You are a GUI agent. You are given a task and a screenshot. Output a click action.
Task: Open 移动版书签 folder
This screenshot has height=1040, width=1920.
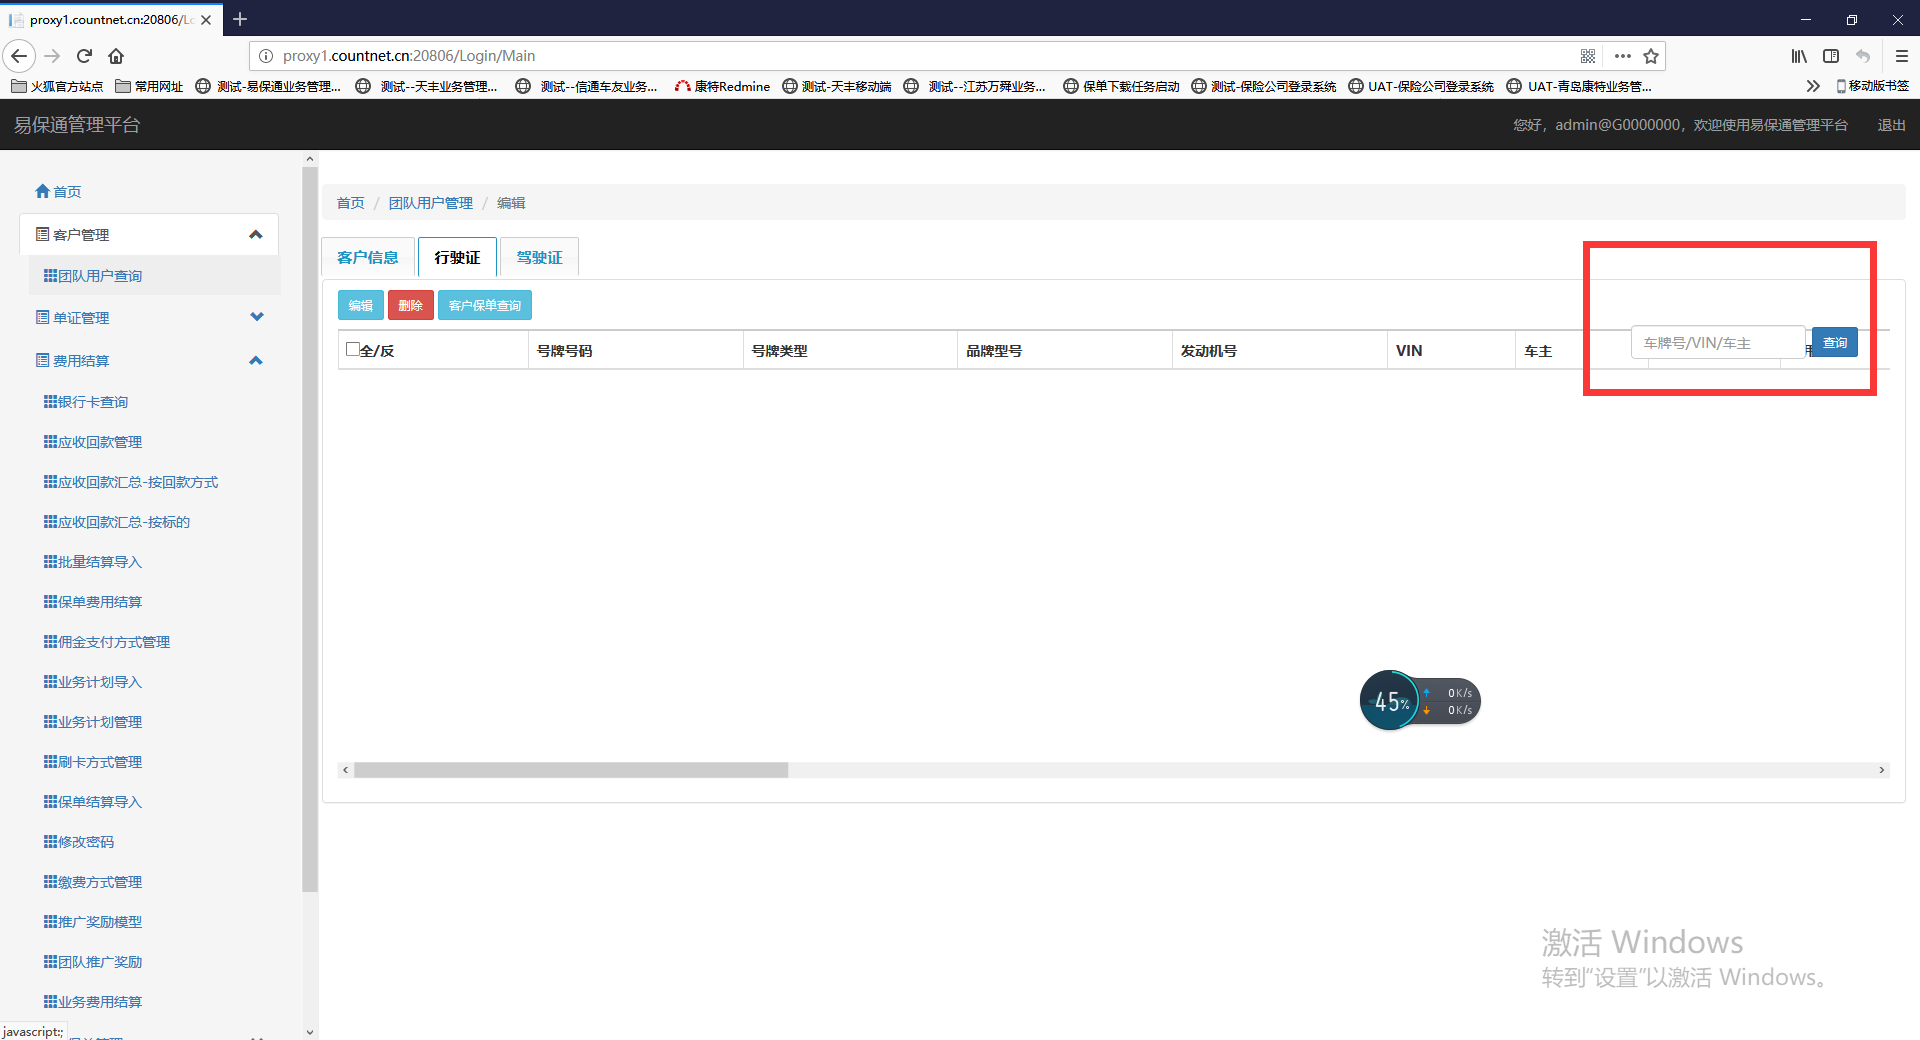(x=1873, y=86)
